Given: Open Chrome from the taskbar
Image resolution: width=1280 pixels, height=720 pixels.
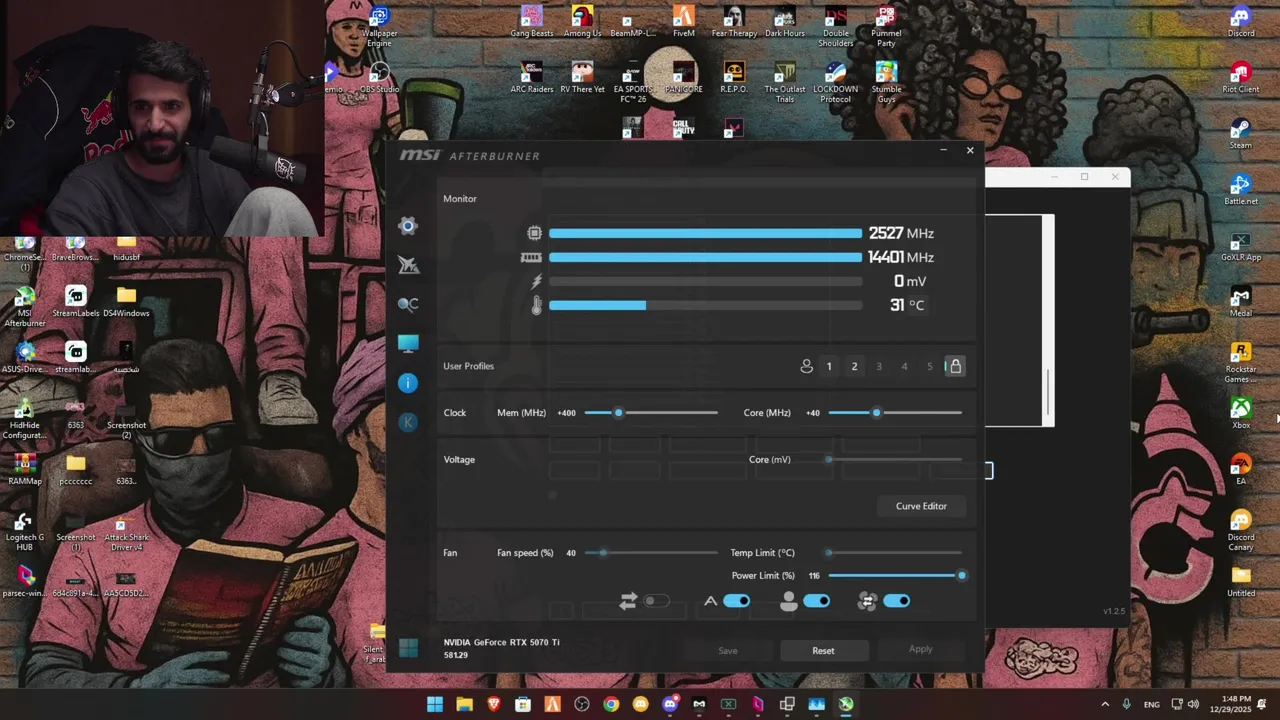Looking at the screenshot, I should [x=611, y=704].
